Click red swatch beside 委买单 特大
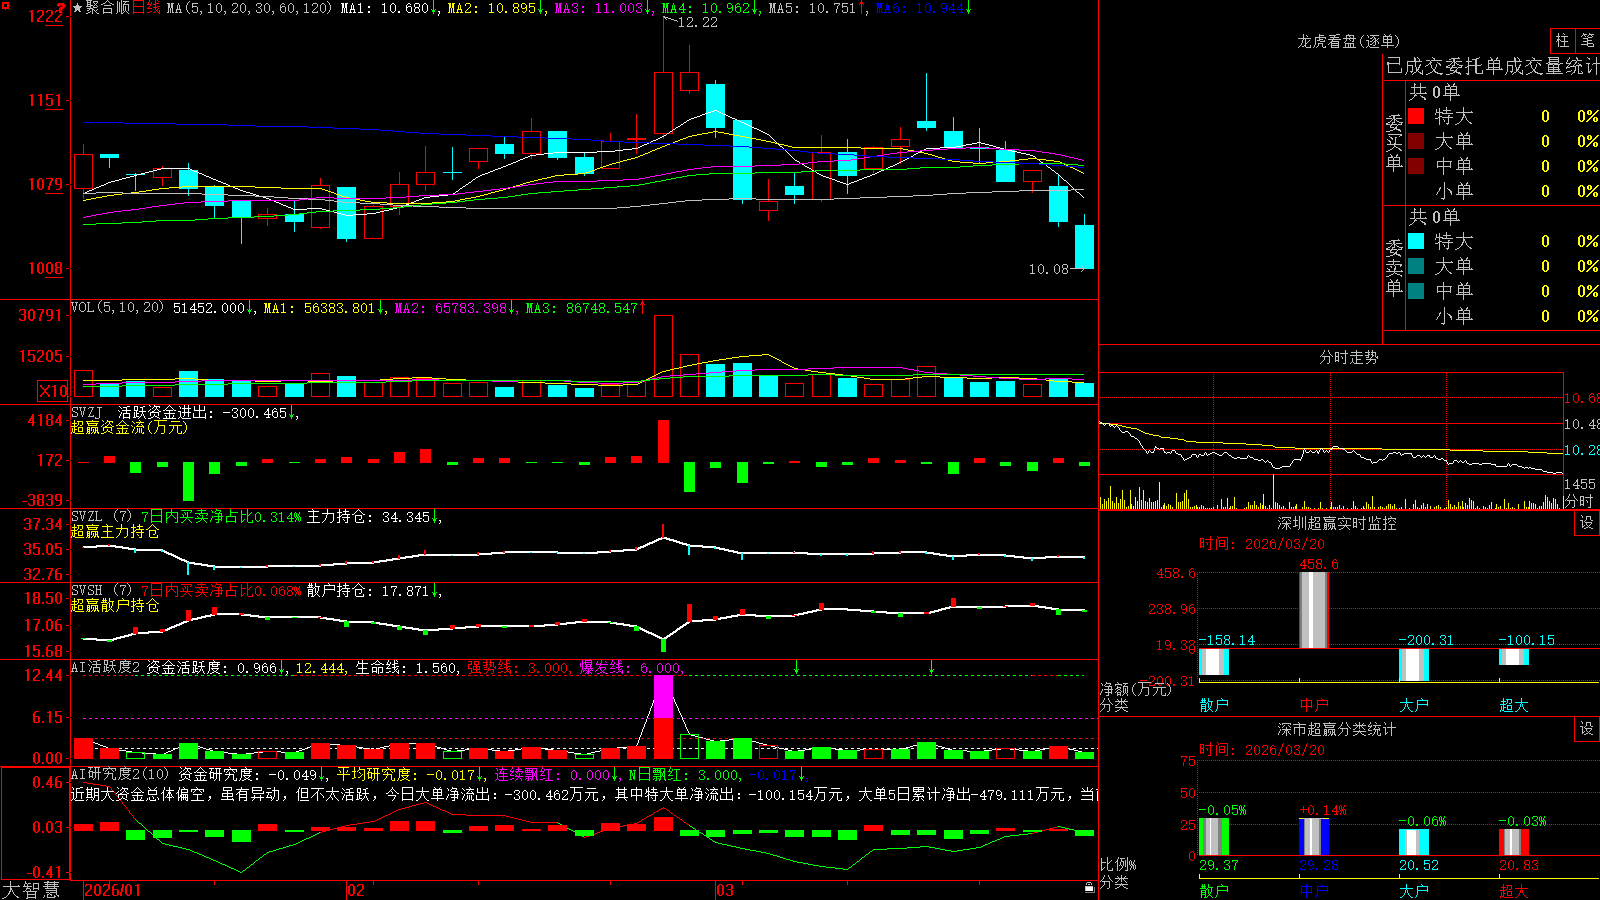This screenshot has width=1600, height=900. click(1416, 116)
